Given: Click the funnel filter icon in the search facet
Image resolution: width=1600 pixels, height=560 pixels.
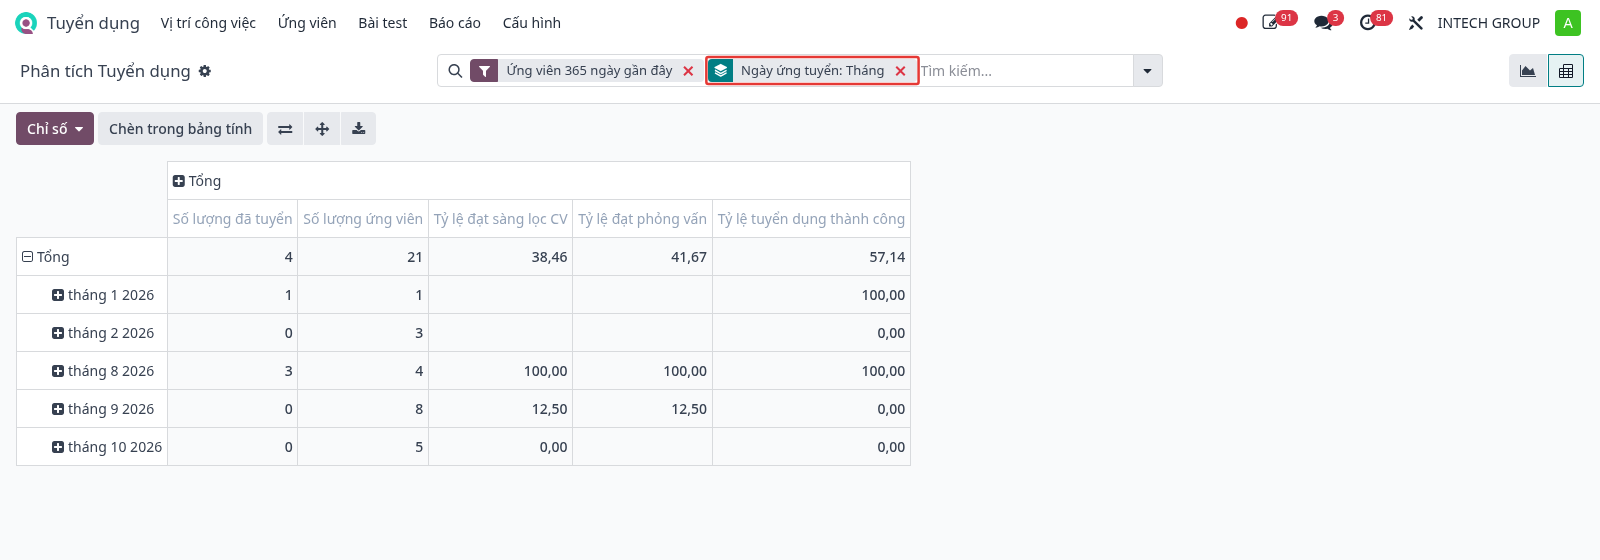Looking at the screenshot, I should pos(484,71).
